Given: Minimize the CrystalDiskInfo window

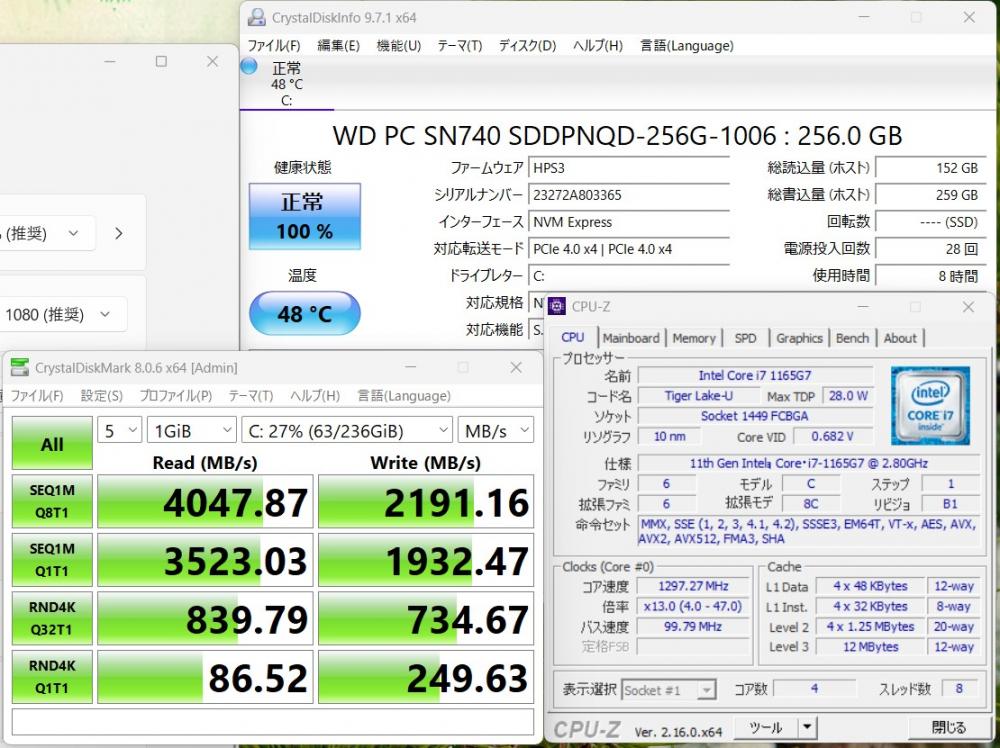Looking at the screenshot, I should coord(862,17).
